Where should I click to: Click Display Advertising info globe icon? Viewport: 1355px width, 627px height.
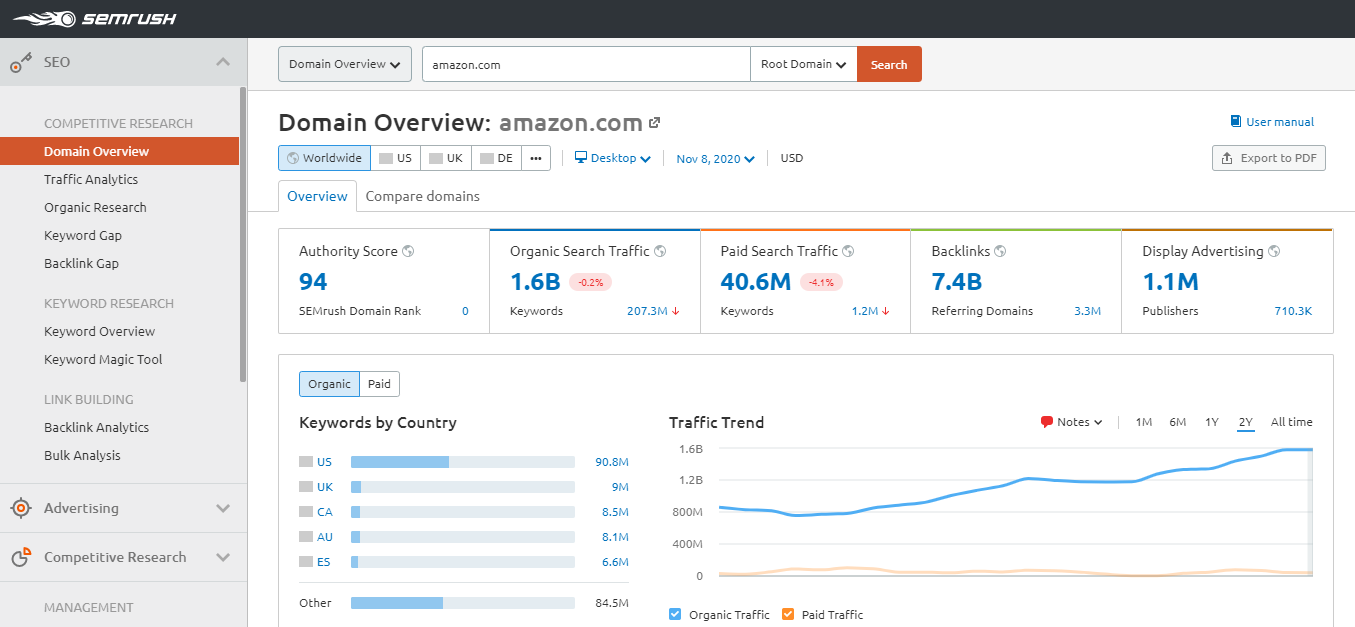click(1274, 252)
